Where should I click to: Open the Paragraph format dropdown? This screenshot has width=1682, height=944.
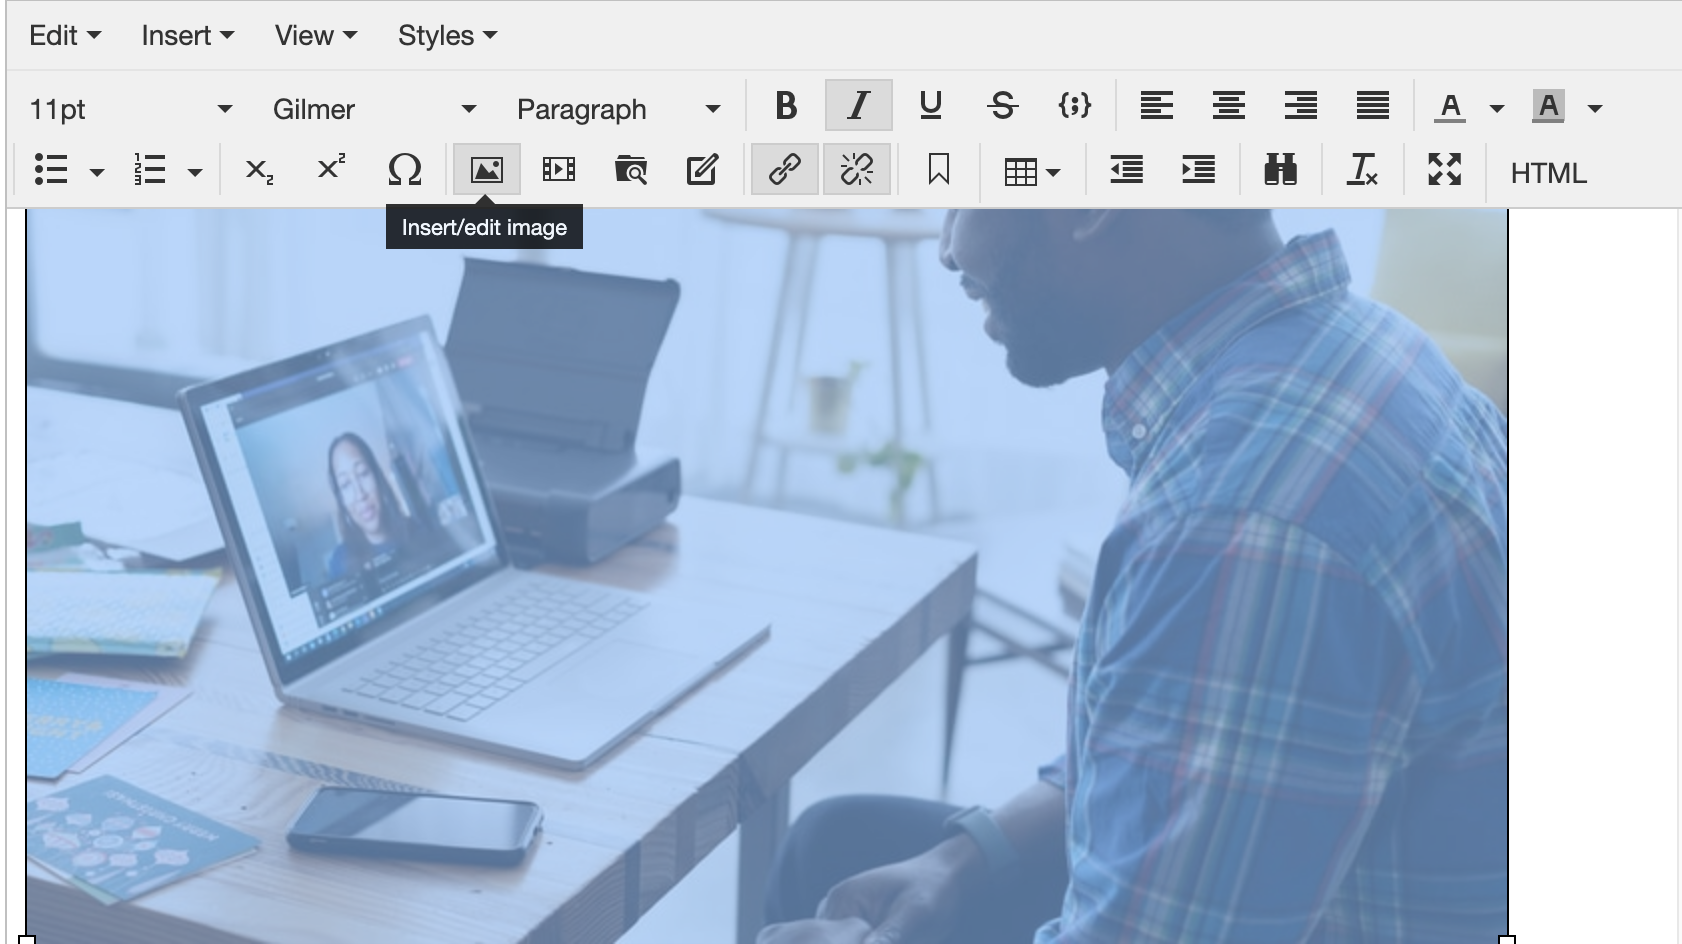(618, 108)
